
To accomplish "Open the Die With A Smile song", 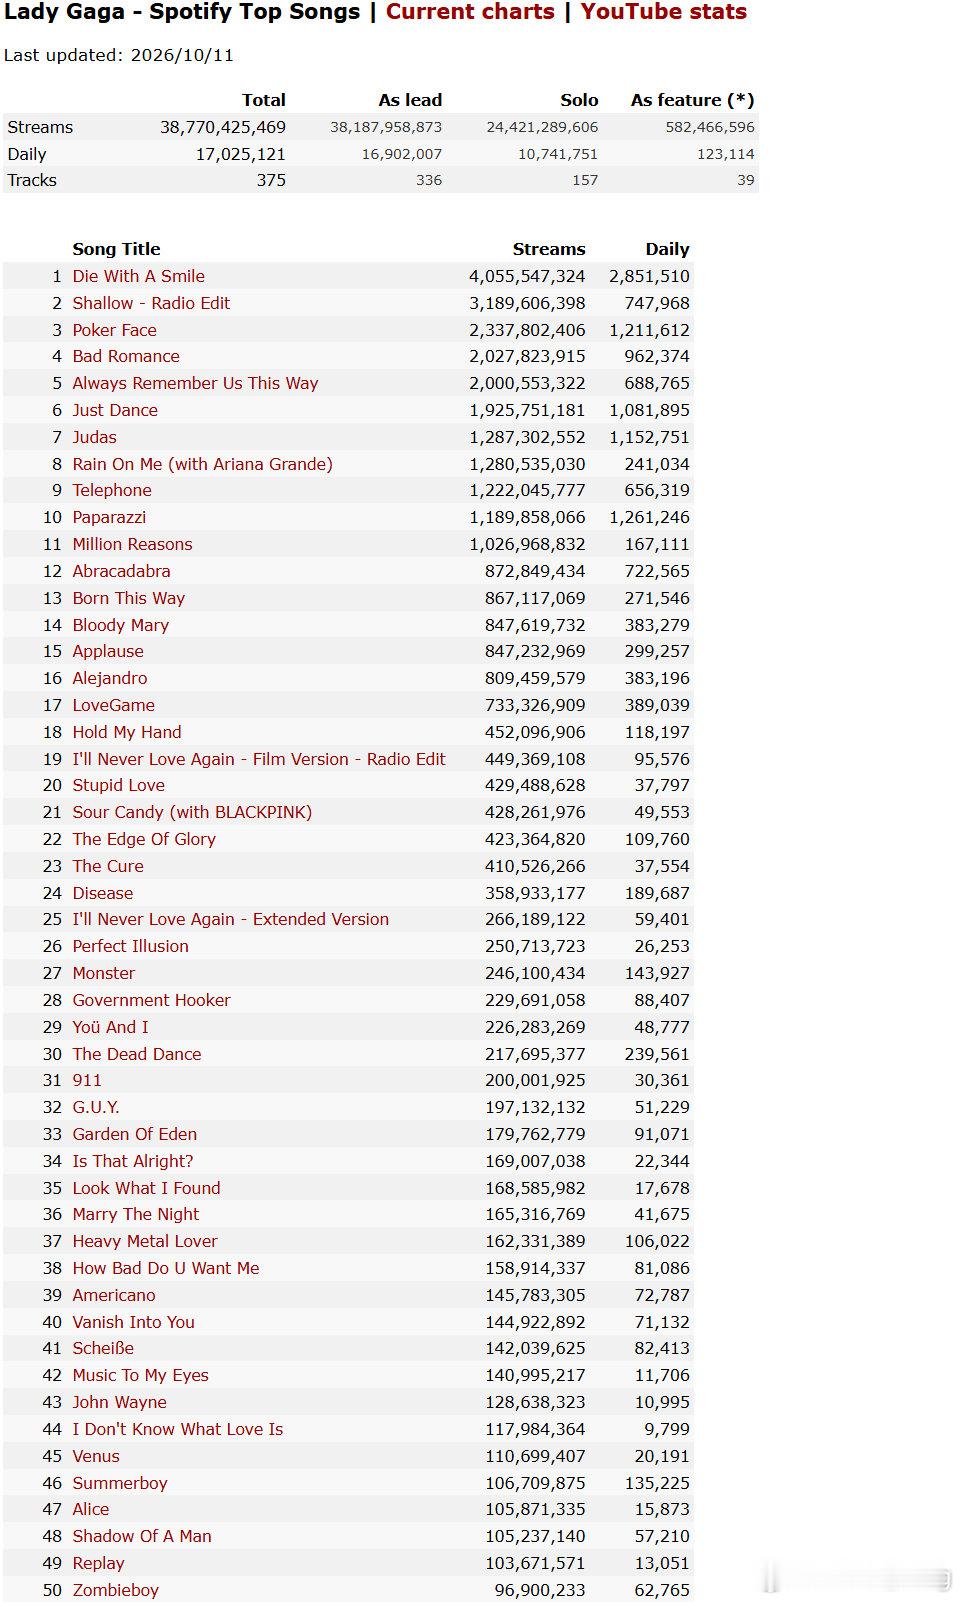I will click(x=138, y=276).
